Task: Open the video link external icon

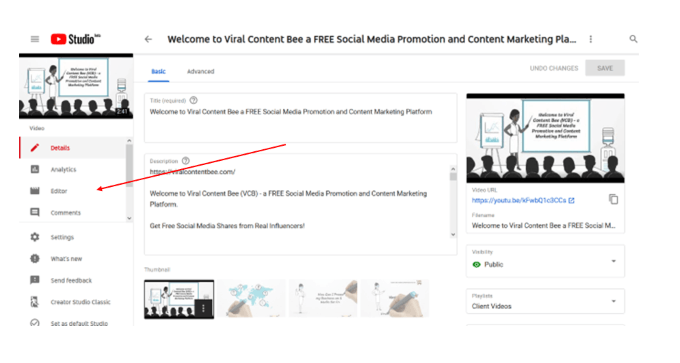Action: [x=572, y=200]
